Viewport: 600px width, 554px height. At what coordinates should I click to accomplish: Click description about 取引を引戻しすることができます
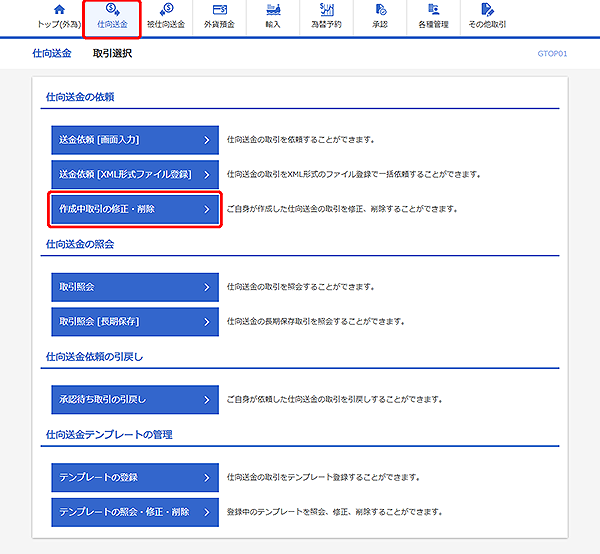tap(335, 399)
